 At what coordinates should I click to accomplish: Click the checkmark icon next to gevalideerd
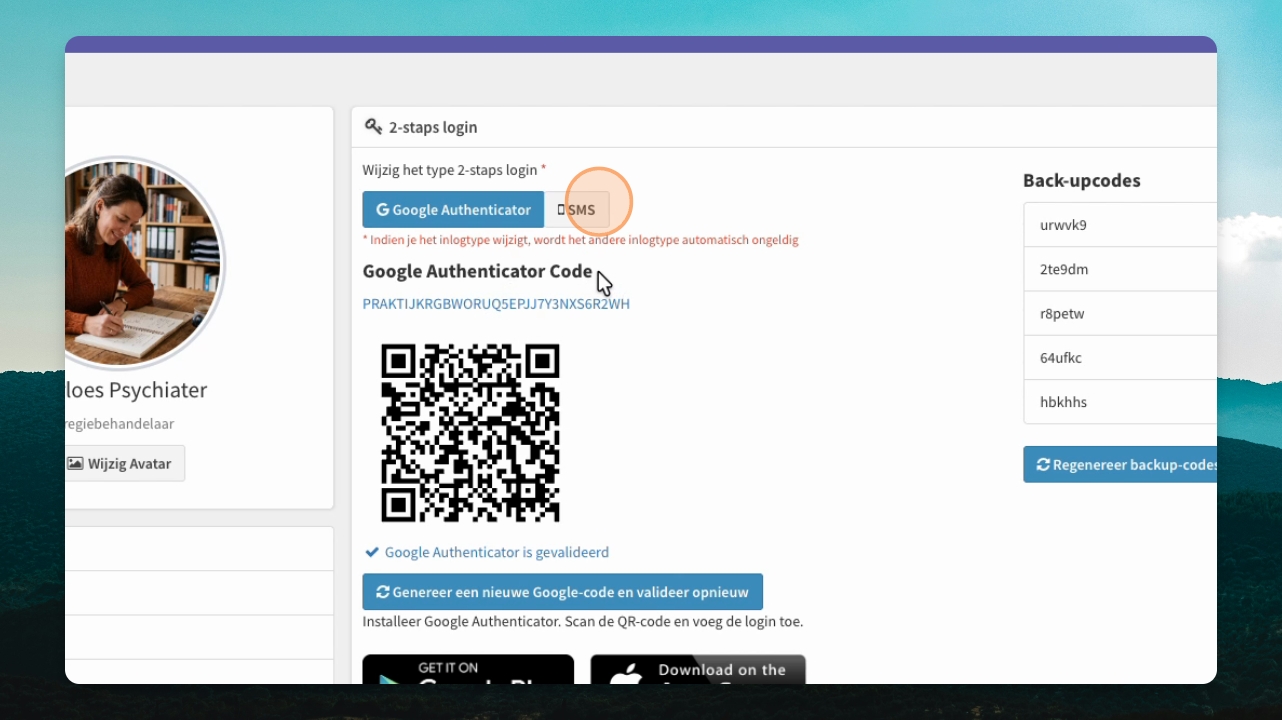pos(372,552)
